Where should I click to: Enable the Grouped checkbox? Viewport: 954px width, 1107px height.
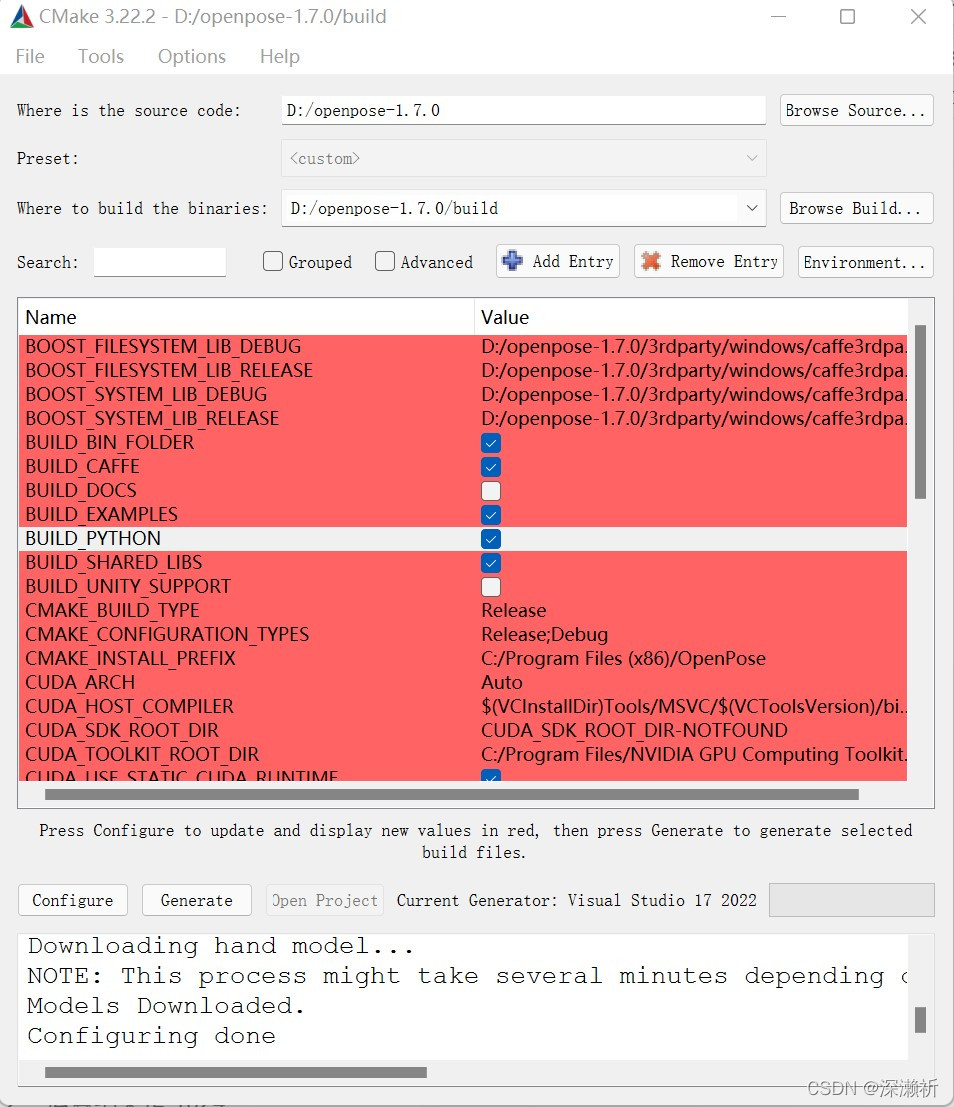coord(272,261)
